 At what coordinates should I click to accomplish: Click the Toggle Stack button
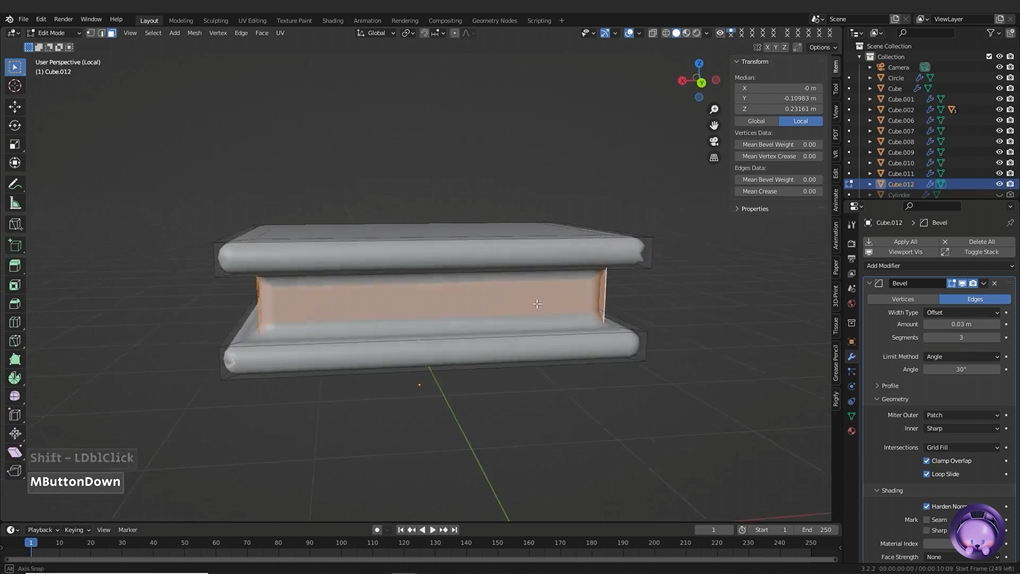[x=976, y=252]
